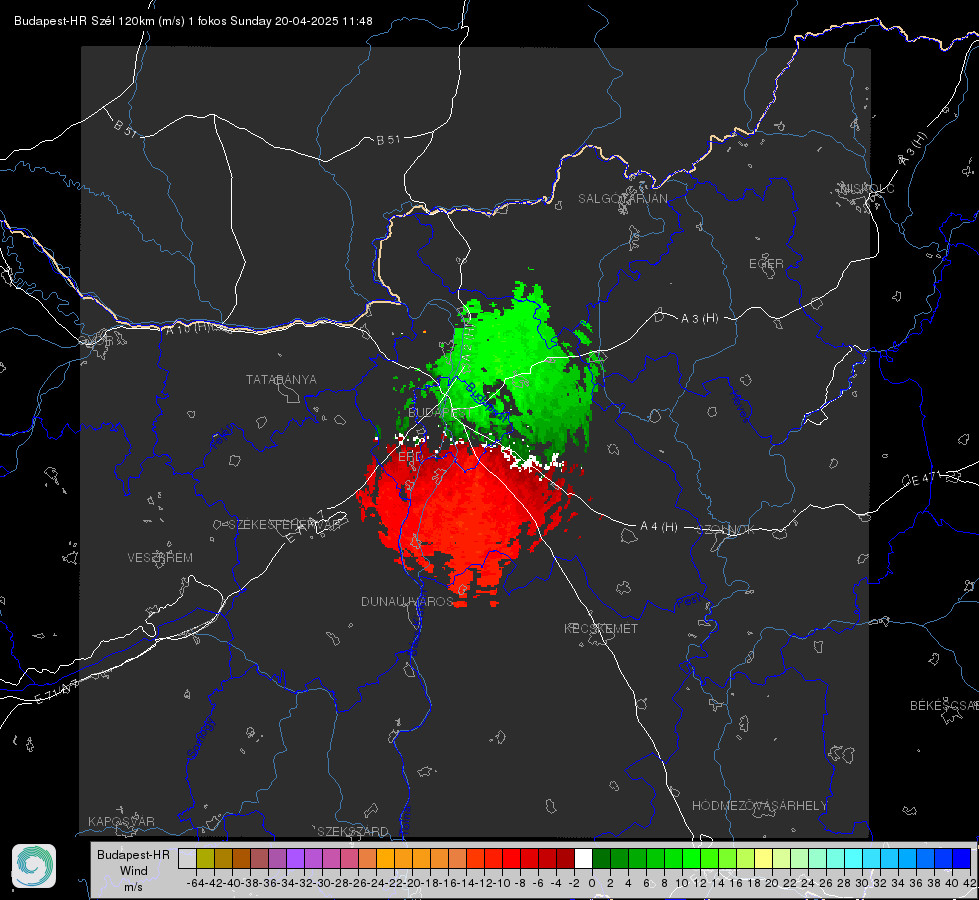Click the legend value -64
This screenshot has width=979, height=900.
196,883
